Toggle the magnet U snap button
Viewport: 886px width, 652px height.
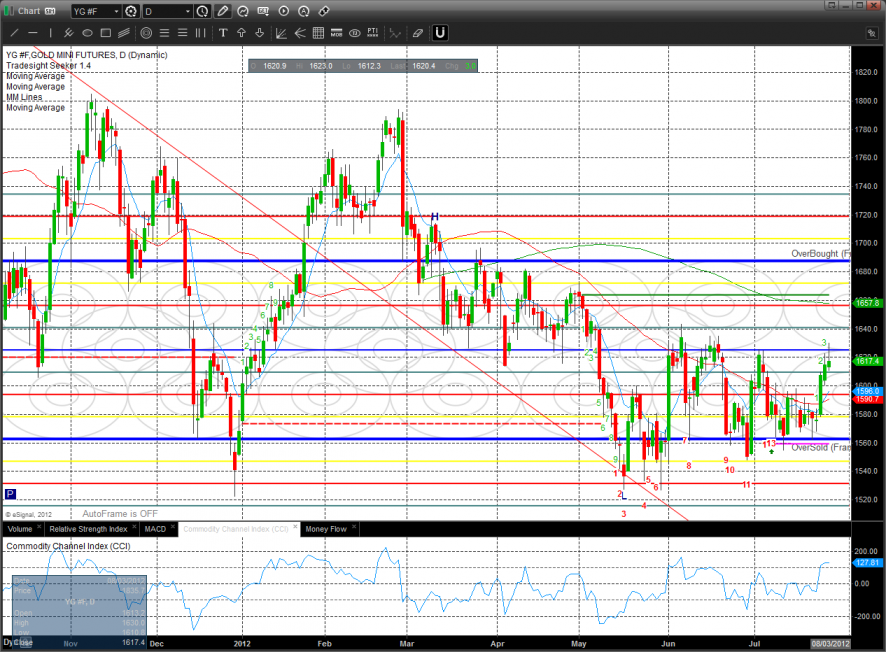coord(440,33)
